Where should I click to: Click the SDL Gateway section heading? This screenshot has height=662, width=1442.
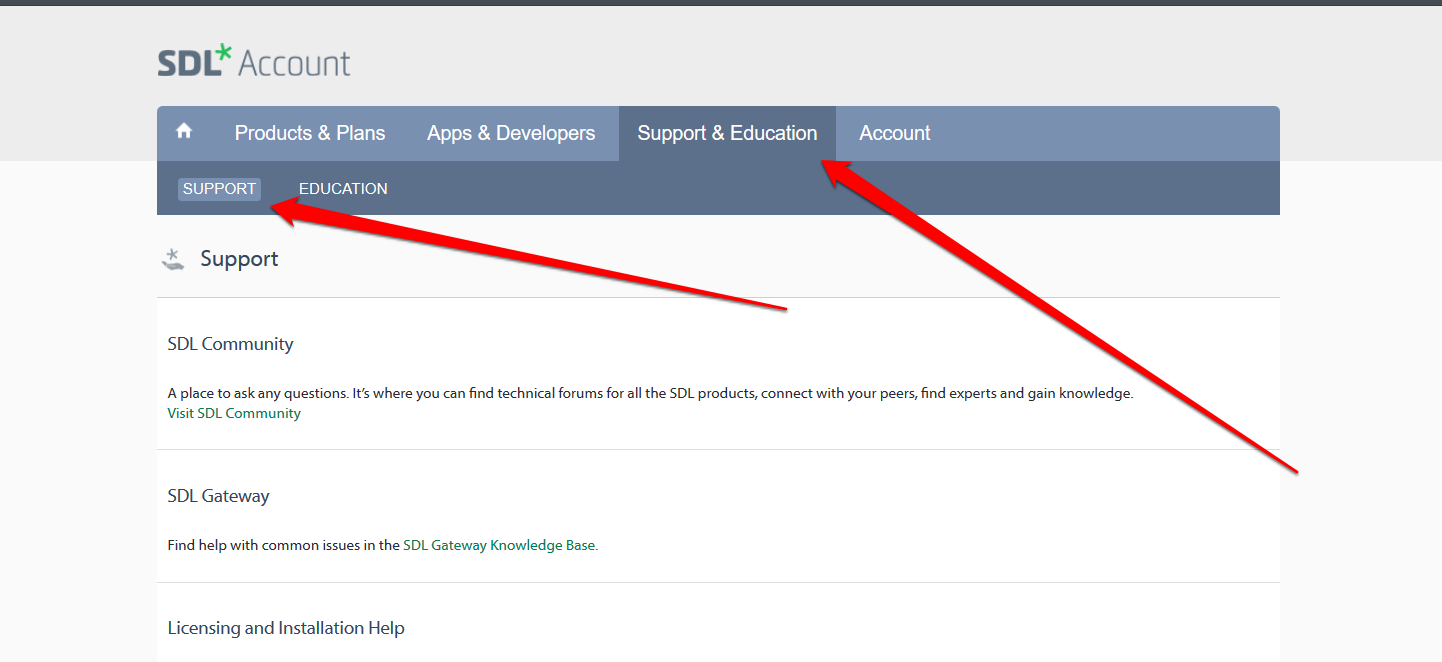tap(218, 496)
